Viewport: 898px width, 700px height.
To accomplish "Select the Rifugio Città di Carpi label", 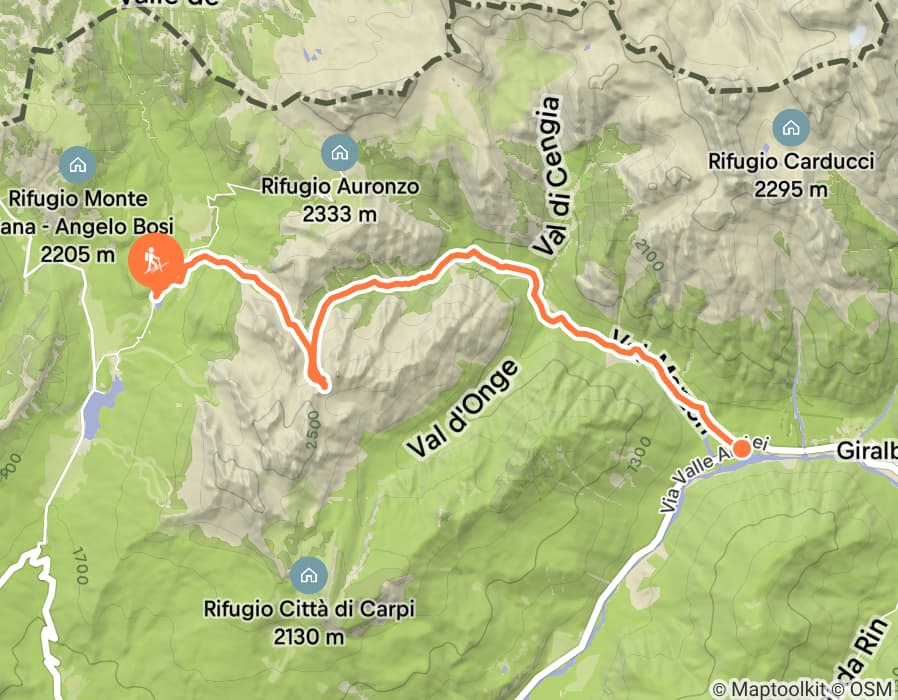I will (309, 622).
